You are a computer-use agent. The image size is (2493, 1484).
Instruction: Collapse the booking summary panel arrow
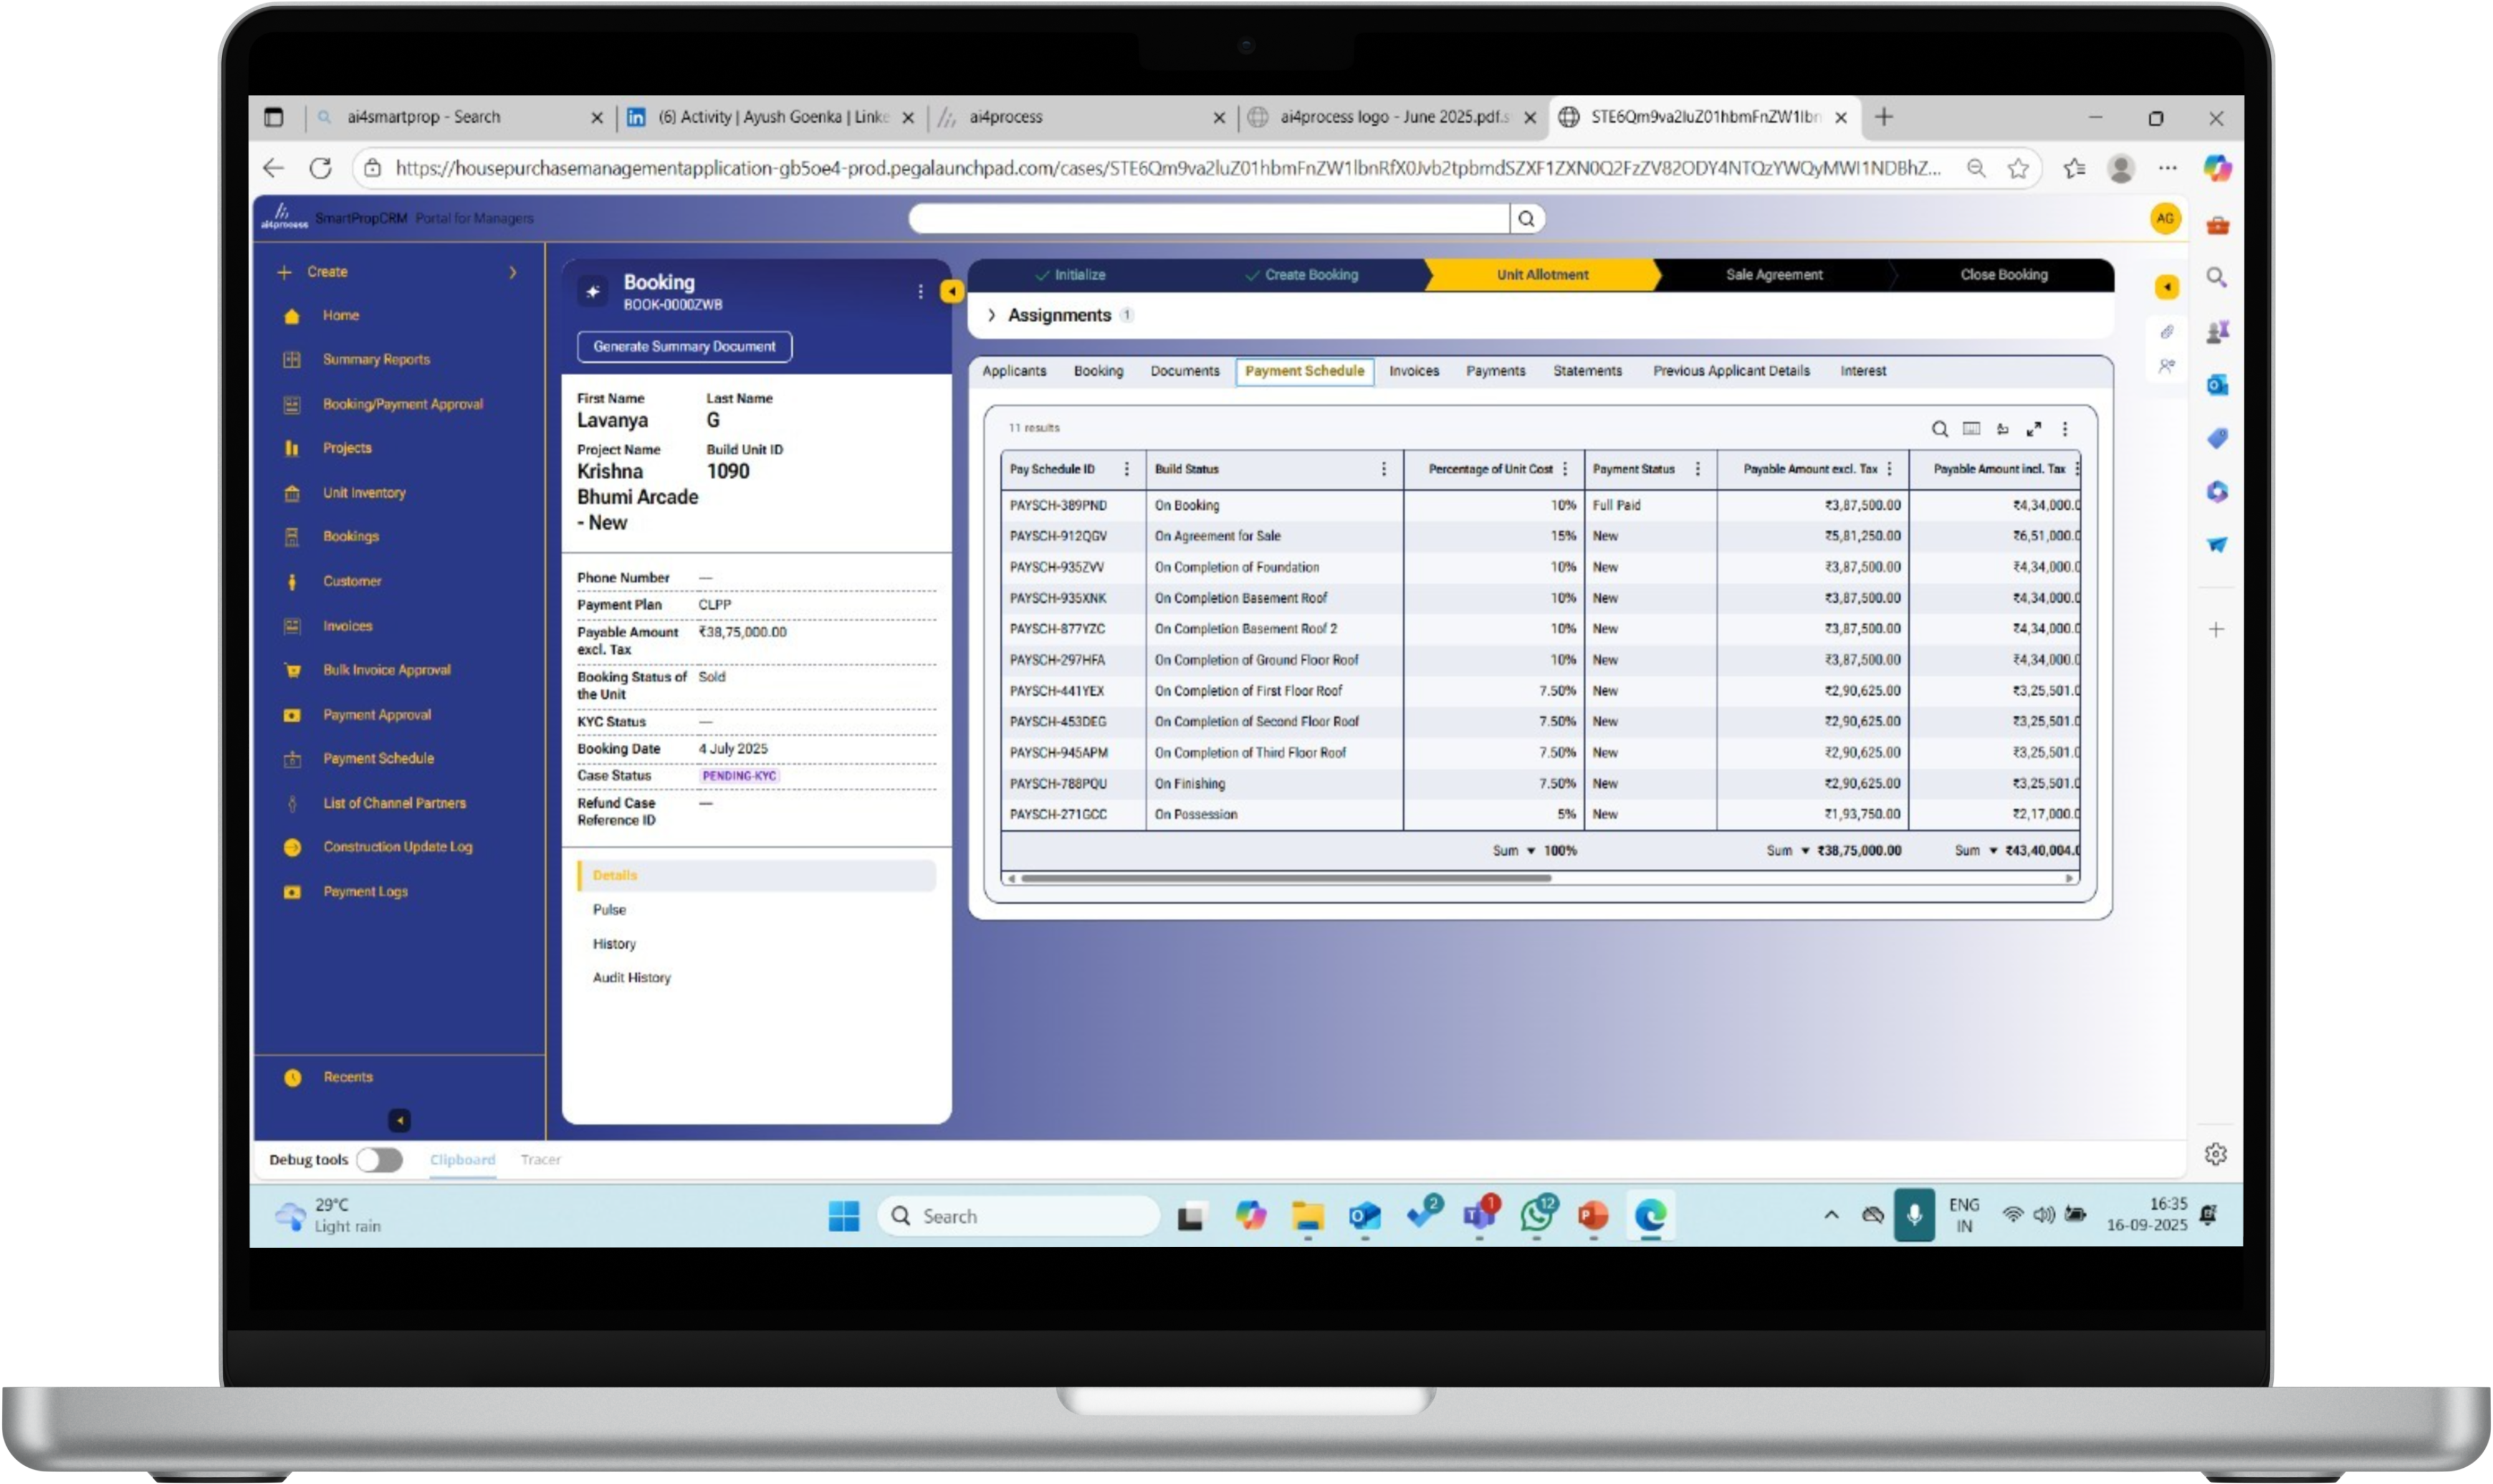[952, 291]
